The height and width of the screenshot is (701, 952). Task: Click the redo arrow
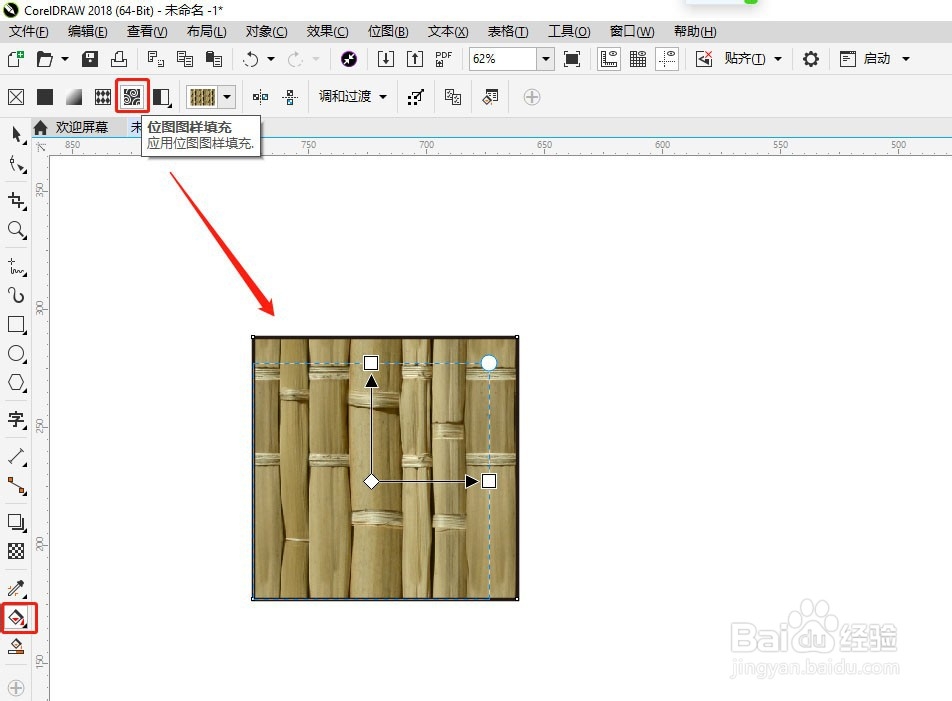[295, 59]
